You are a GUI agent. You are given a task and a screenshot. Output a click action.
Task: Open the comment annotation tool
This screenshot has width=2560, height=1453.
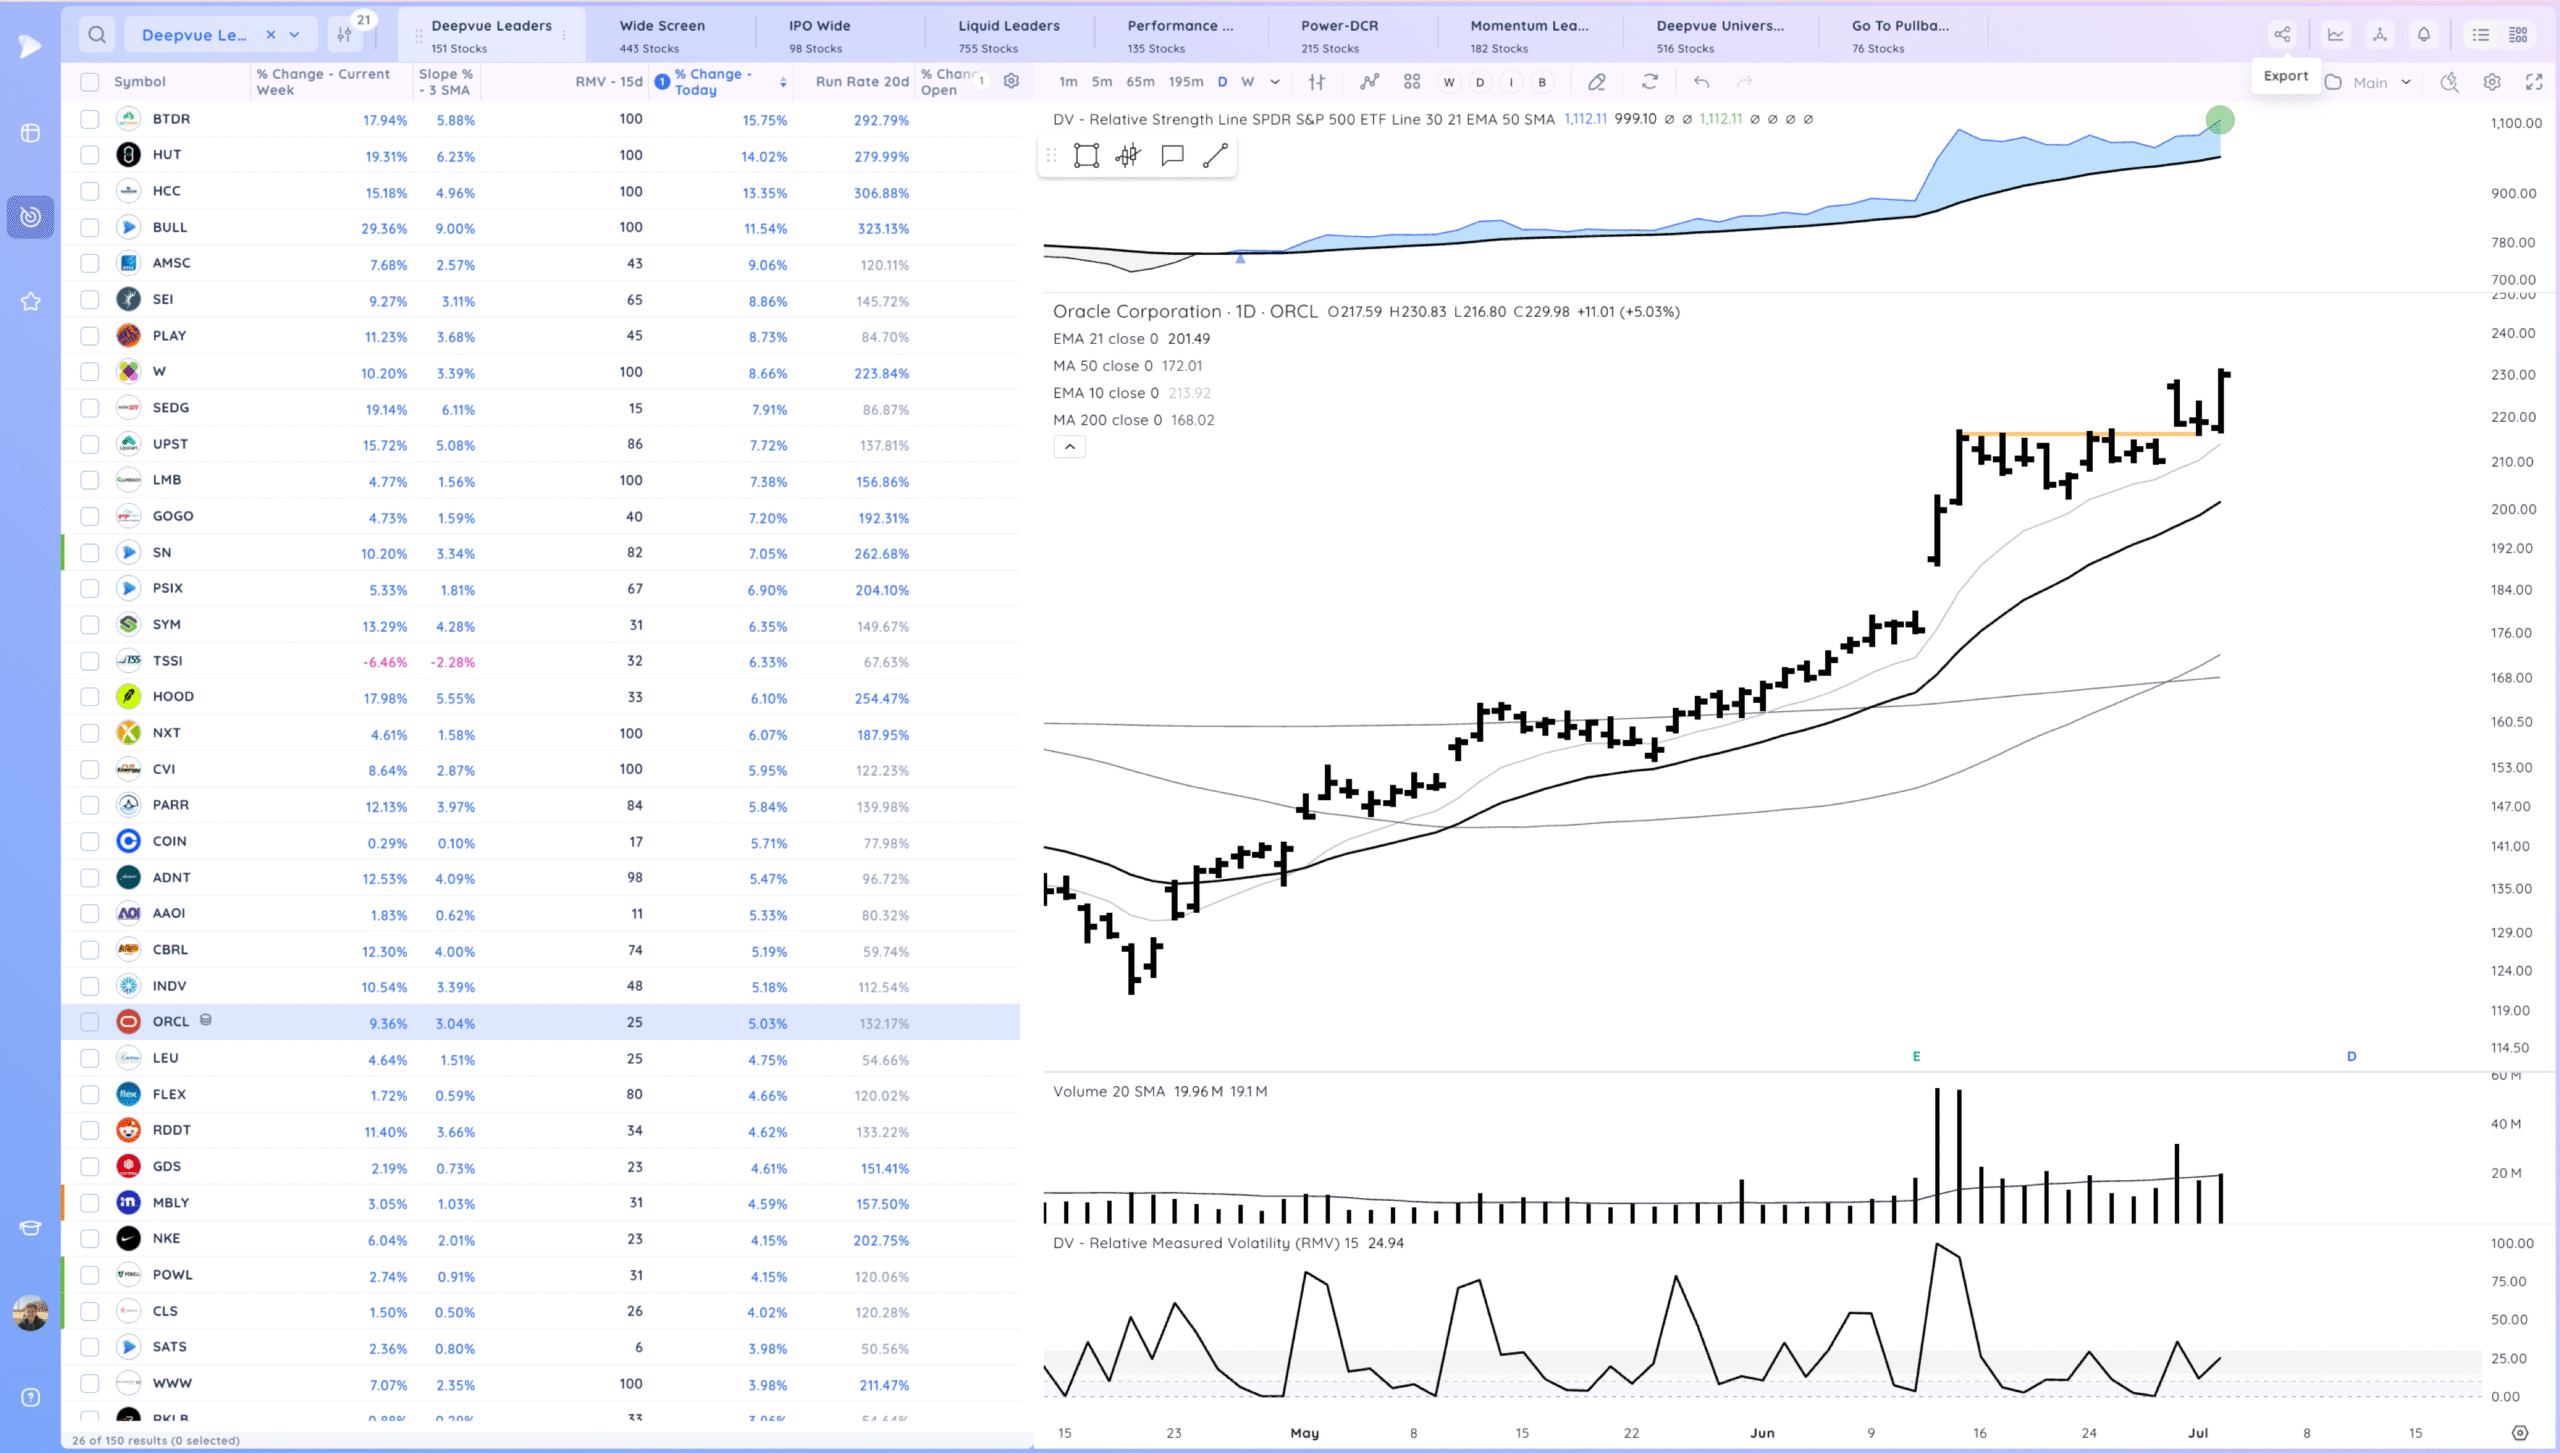1172,155
